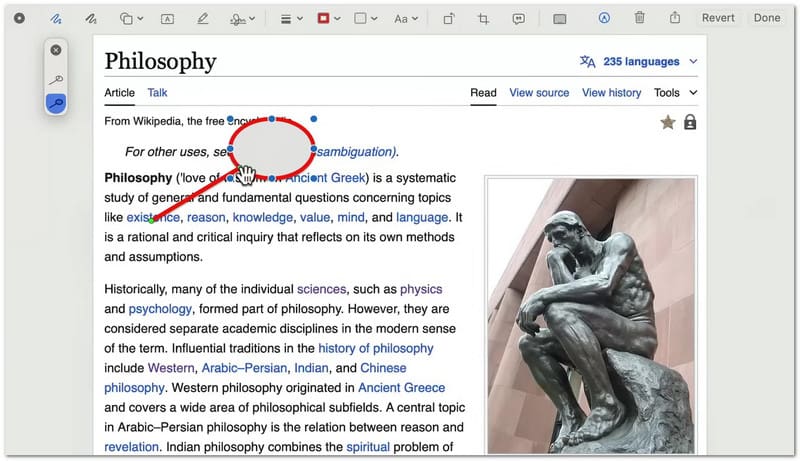
Task: Click the Shape Style lines icon
Action: 286,19
